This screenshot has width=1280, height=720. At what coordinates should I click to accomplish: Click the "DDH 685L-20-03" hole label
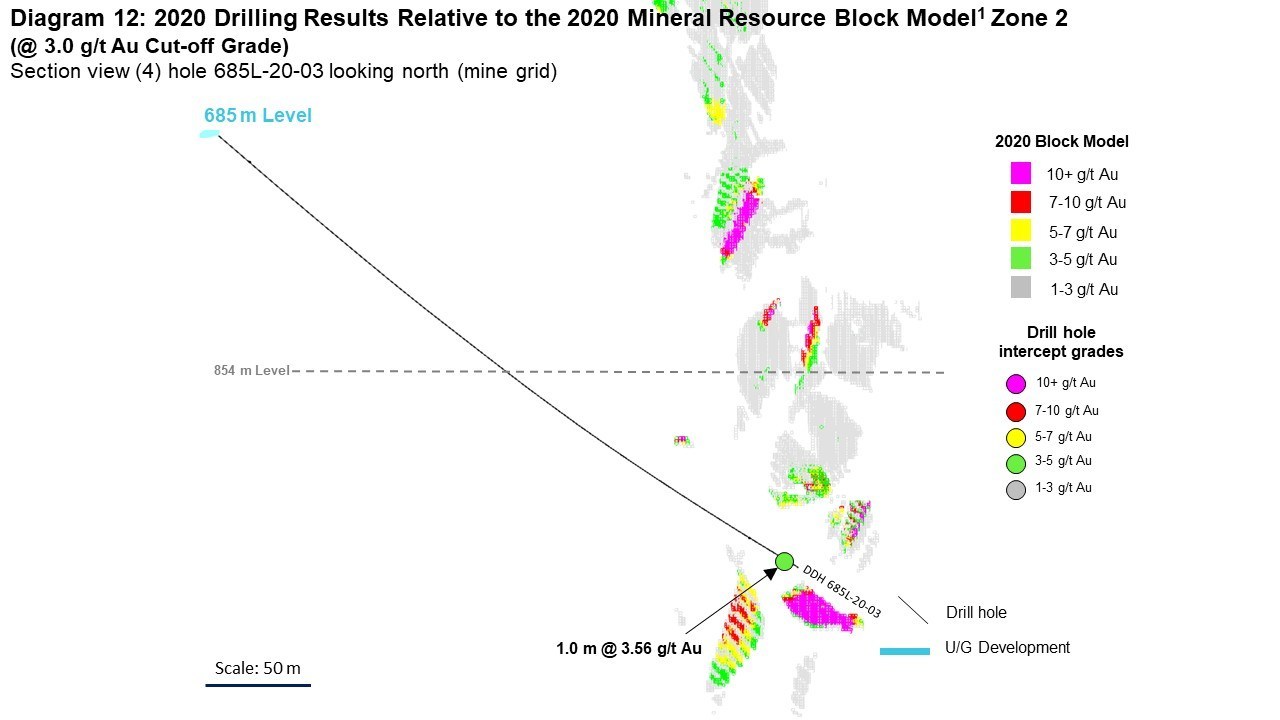pyautogui.click(x=841, y=591)
